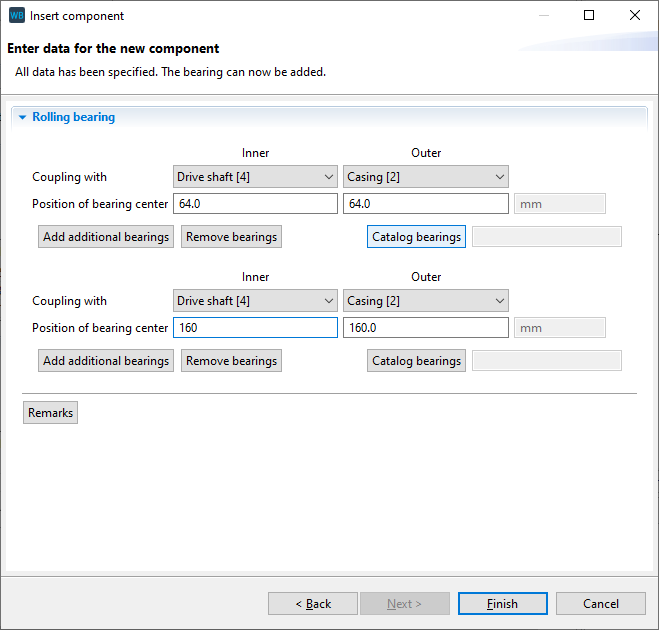Open first Catalog bearings button
This screenshot has height=630, width=659.
416,237
